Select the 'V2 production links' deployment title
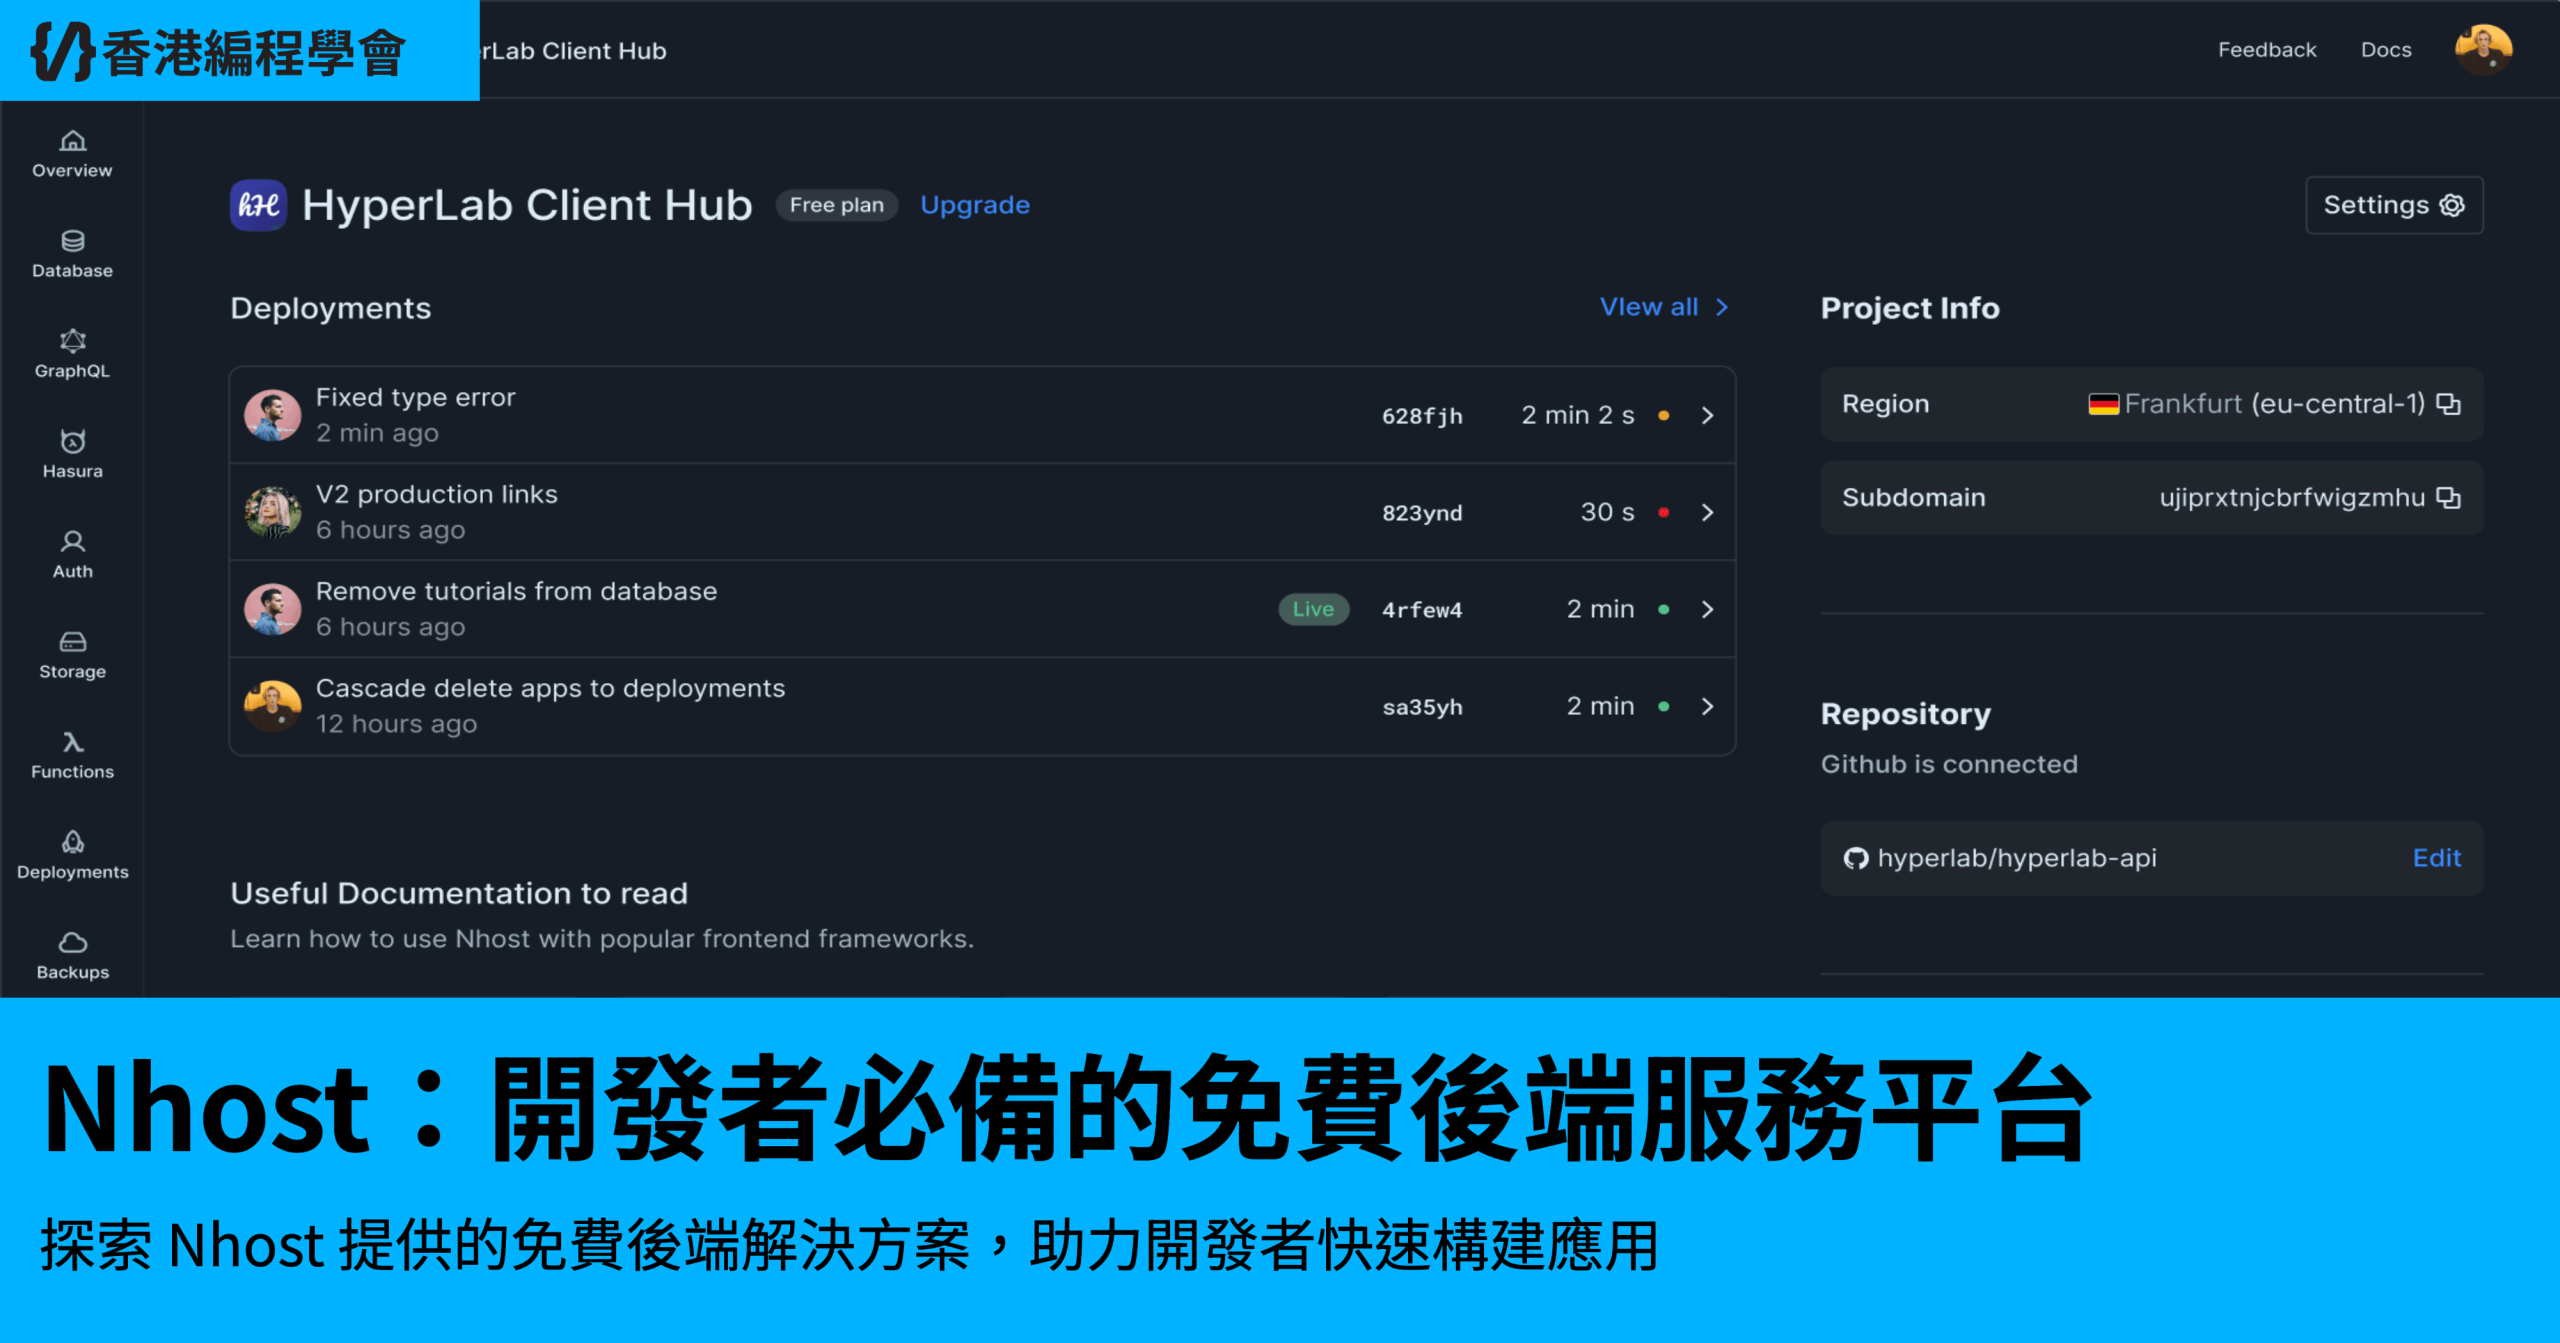The width and height of the screenshot is (2560, 1343). pyautogui.click(x=437, y=494)
